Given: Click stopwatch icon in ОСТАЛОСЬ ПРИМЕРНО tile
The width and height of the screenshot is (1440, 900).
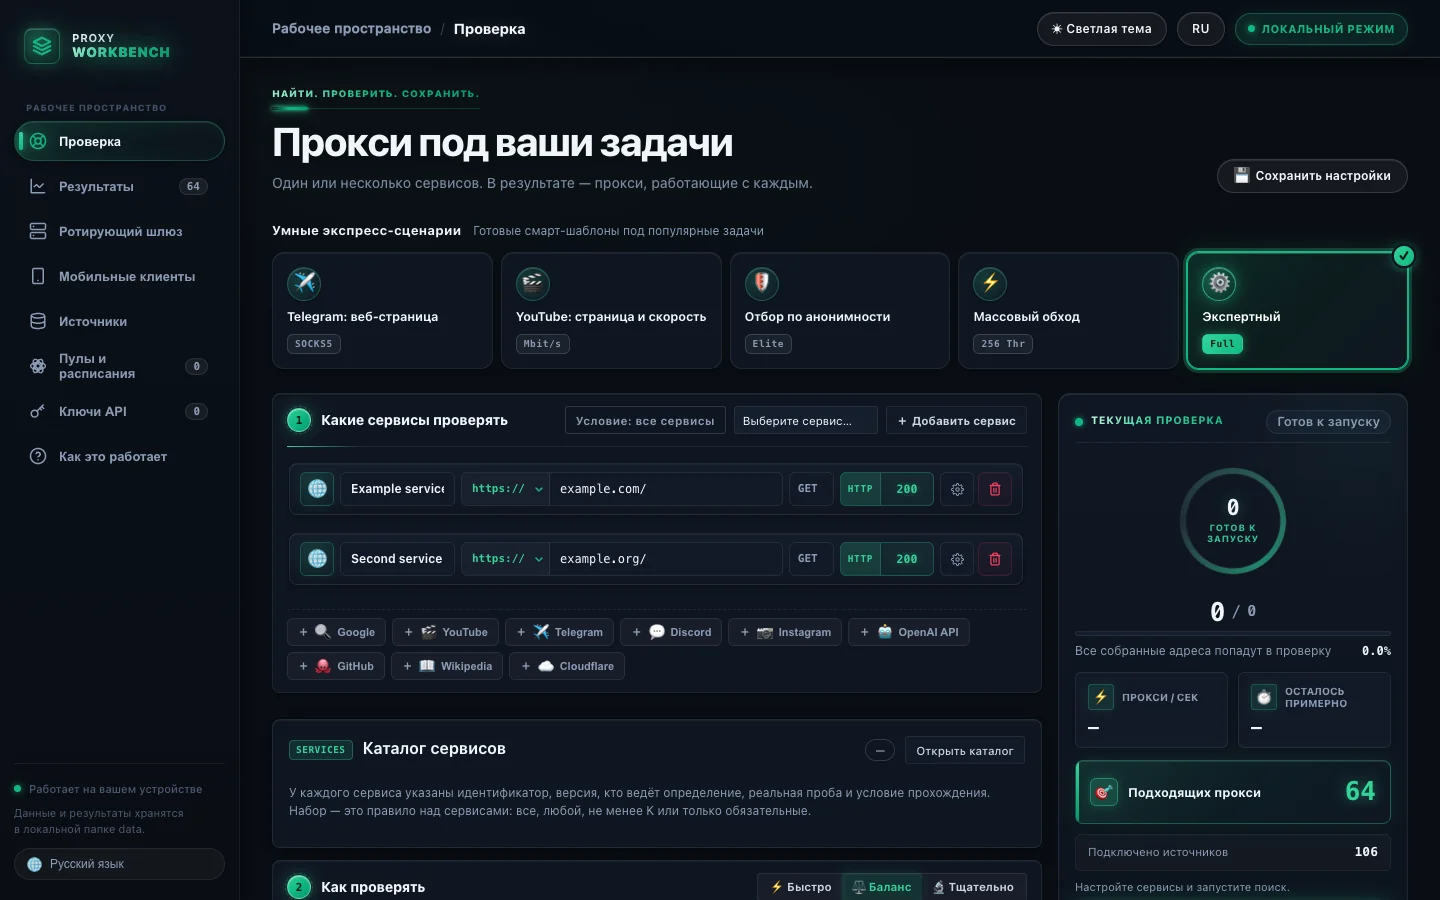Looking at the screenshot, I should (1264, 697).
